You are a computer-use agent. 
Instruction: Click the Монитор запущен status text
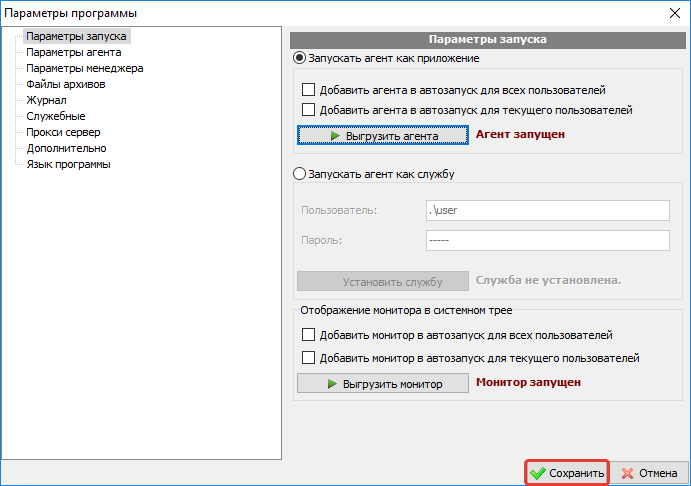tap(528, 382)
